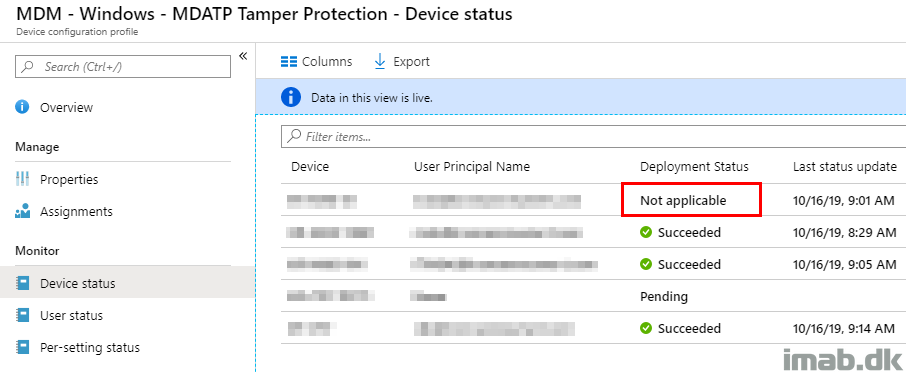This screenshot has height=372, width=906.
Task: Click the Per-setting status notebook icon
Action: [x=23, y=348]
